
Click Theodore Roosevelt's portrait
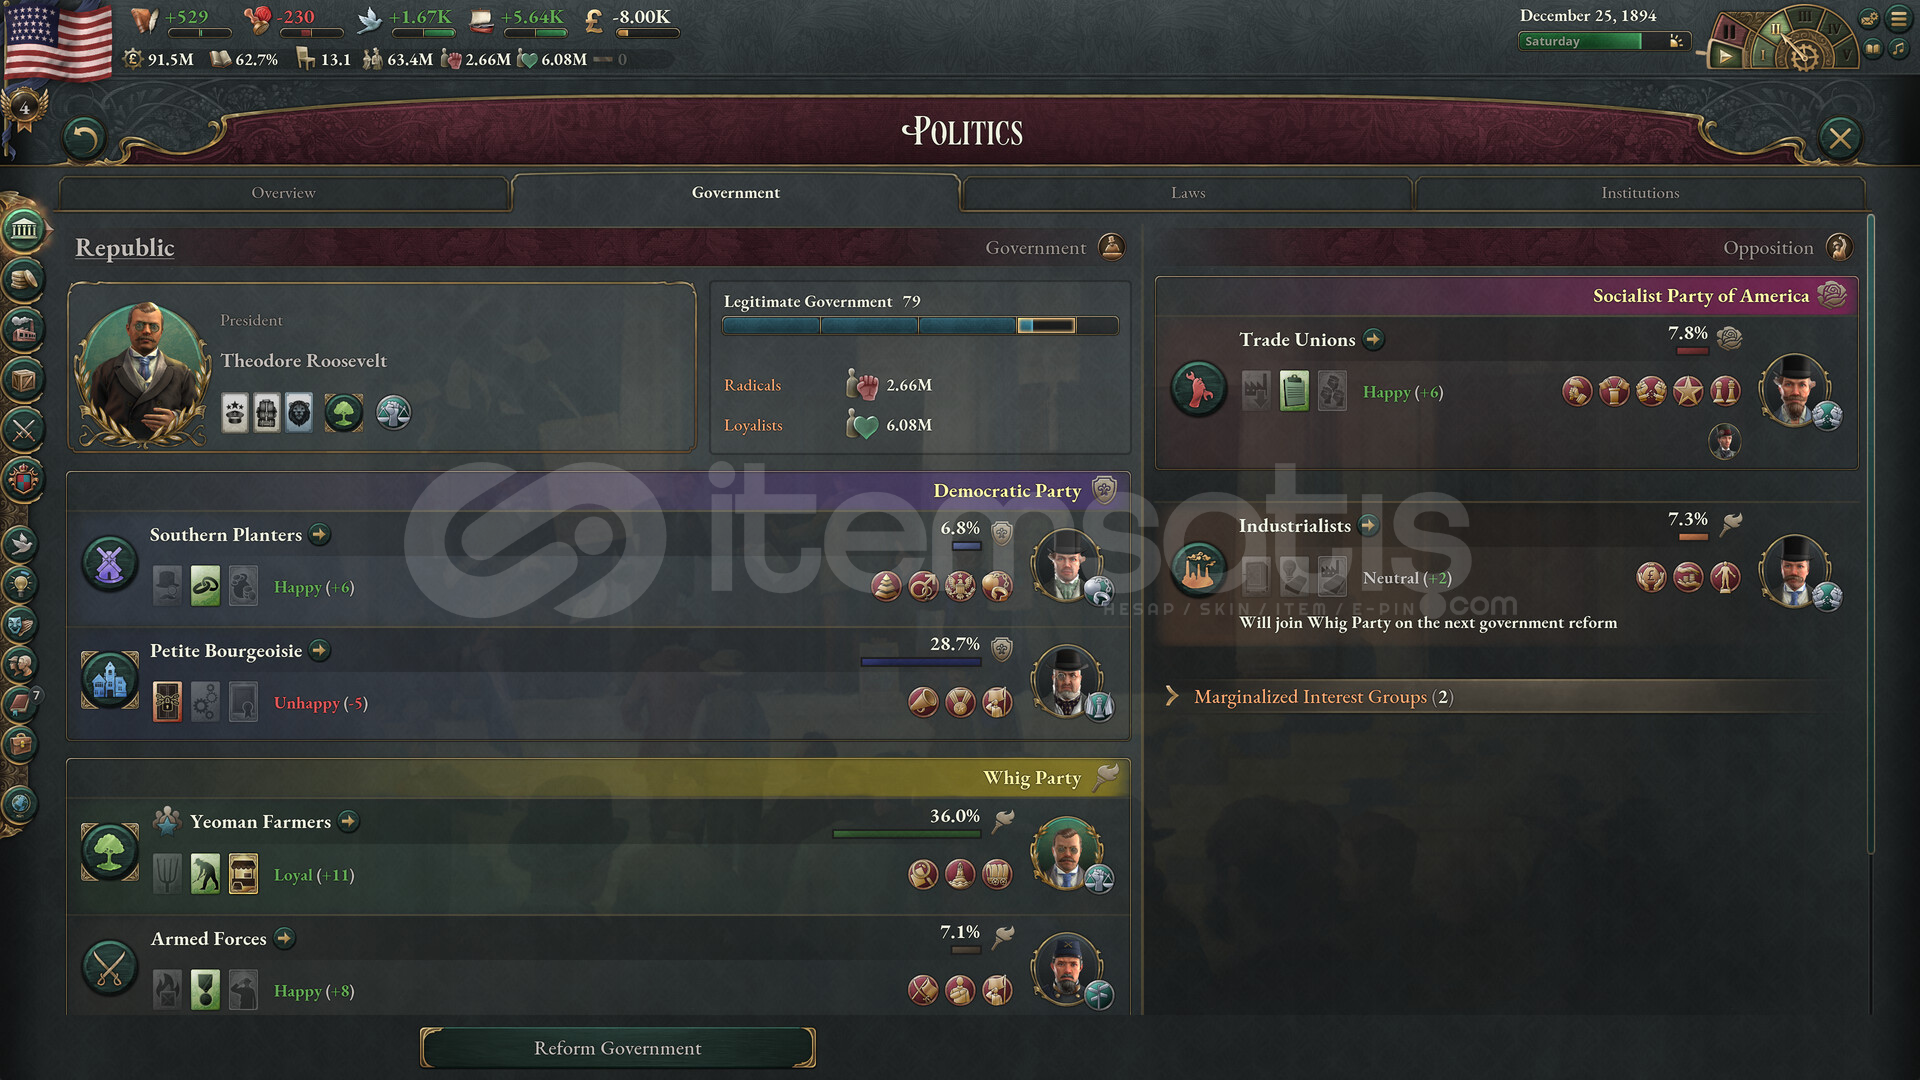[x=144, y=372]
